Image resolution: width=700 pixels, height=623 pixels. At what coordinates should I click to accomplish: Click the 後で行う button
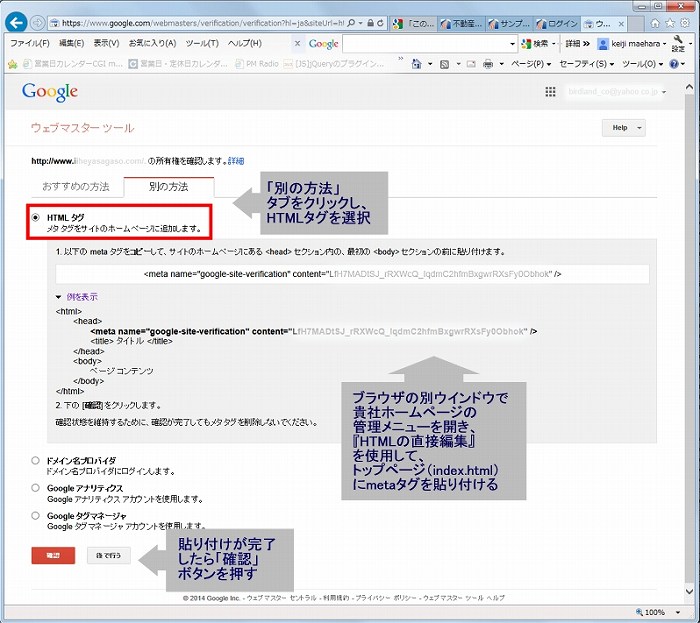(x=108, y=555)
